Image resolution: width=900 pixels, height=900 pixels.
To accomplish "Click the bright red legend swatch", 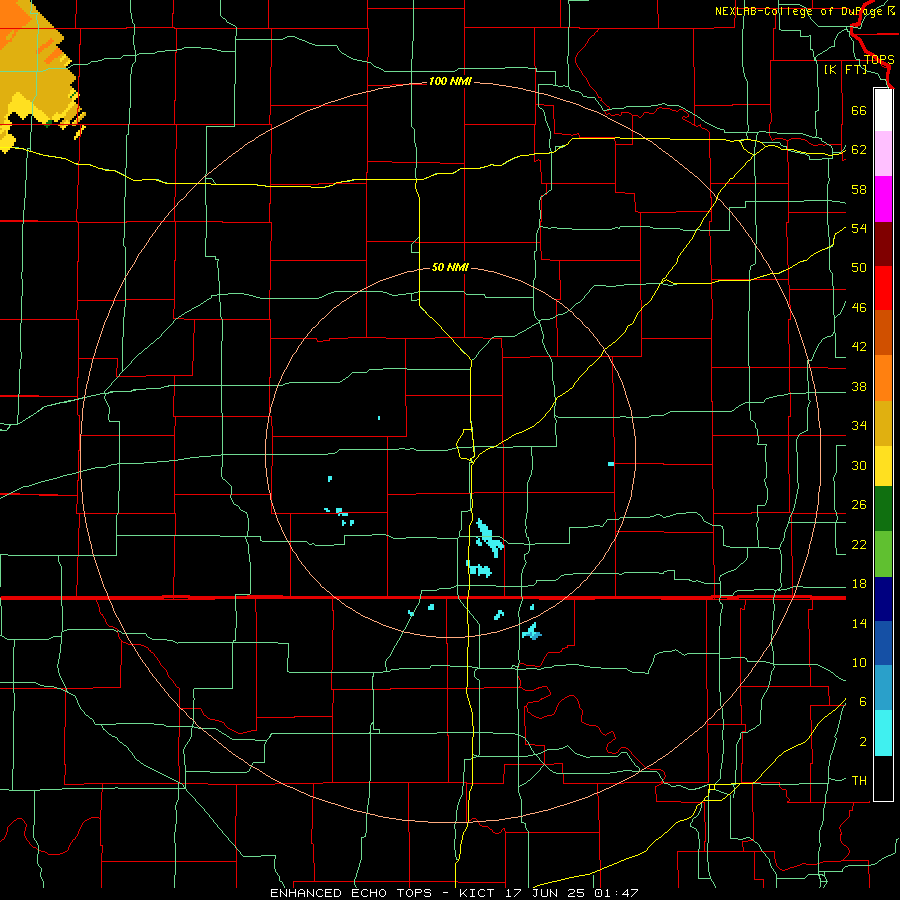I will (883, 288).
